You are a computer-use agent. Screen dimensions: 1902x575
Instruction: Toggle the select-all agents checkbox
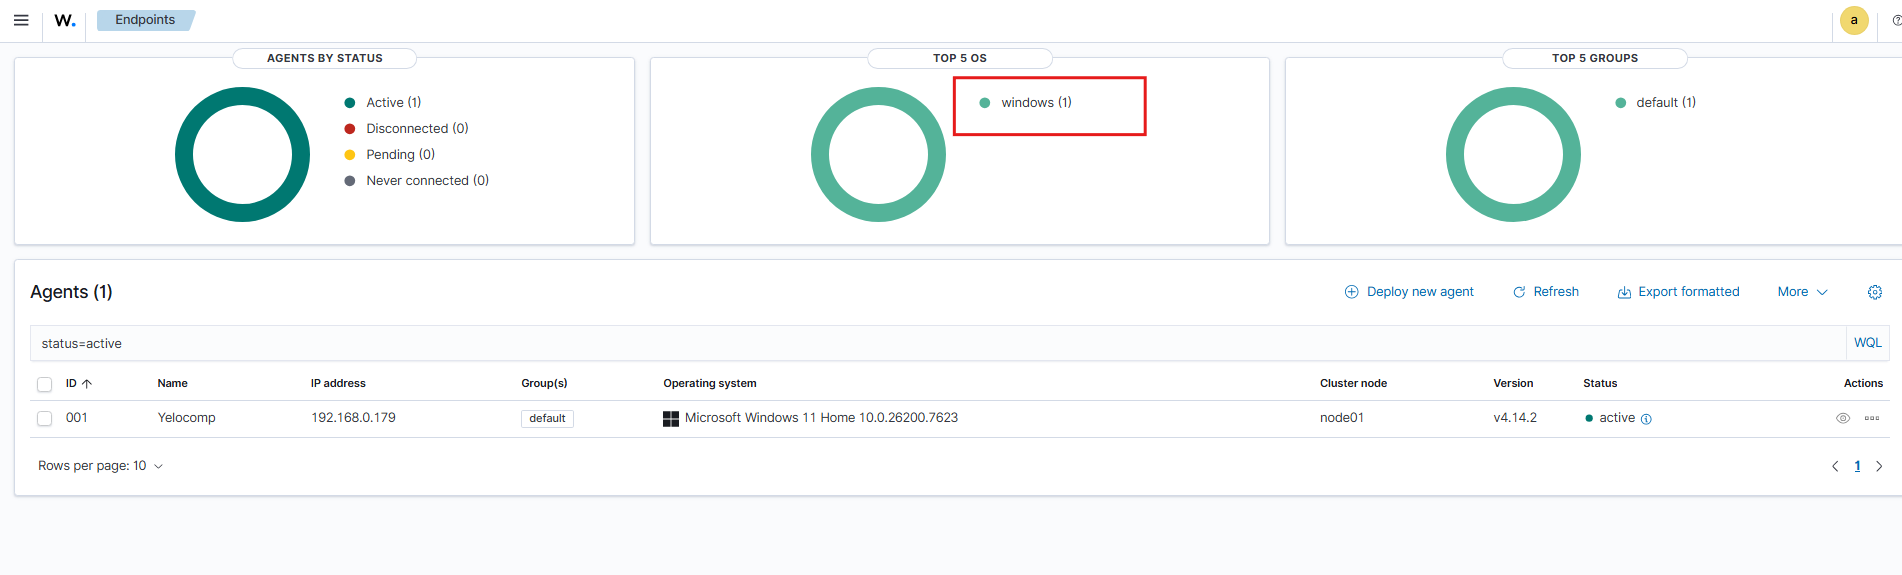(44, 384)
